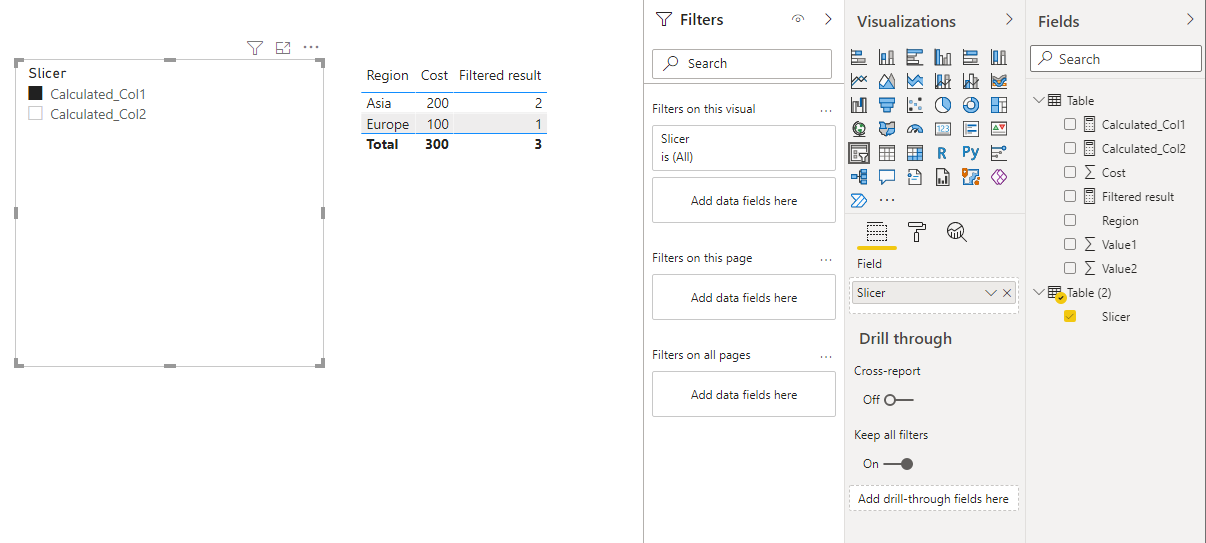Open the slicer visual More options ellipsis
The image size is (1206, 543).
pyautogui.click(x=311, y=47)
